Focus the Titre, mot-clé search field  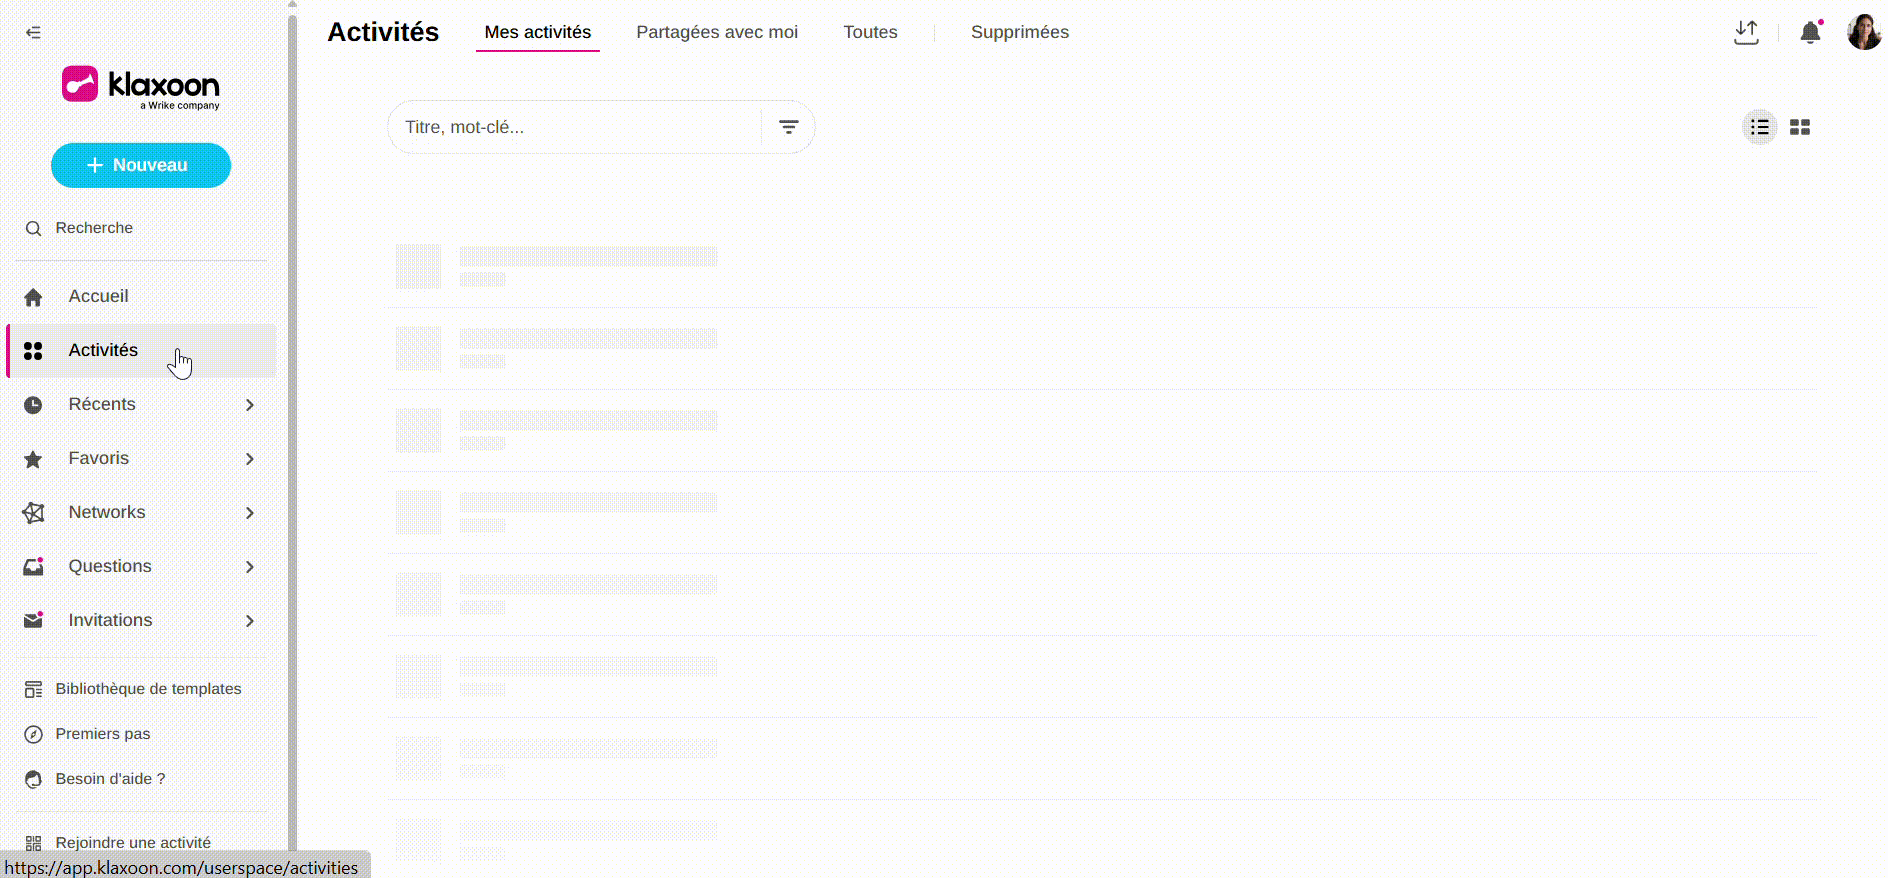click(x=575, y=127)
